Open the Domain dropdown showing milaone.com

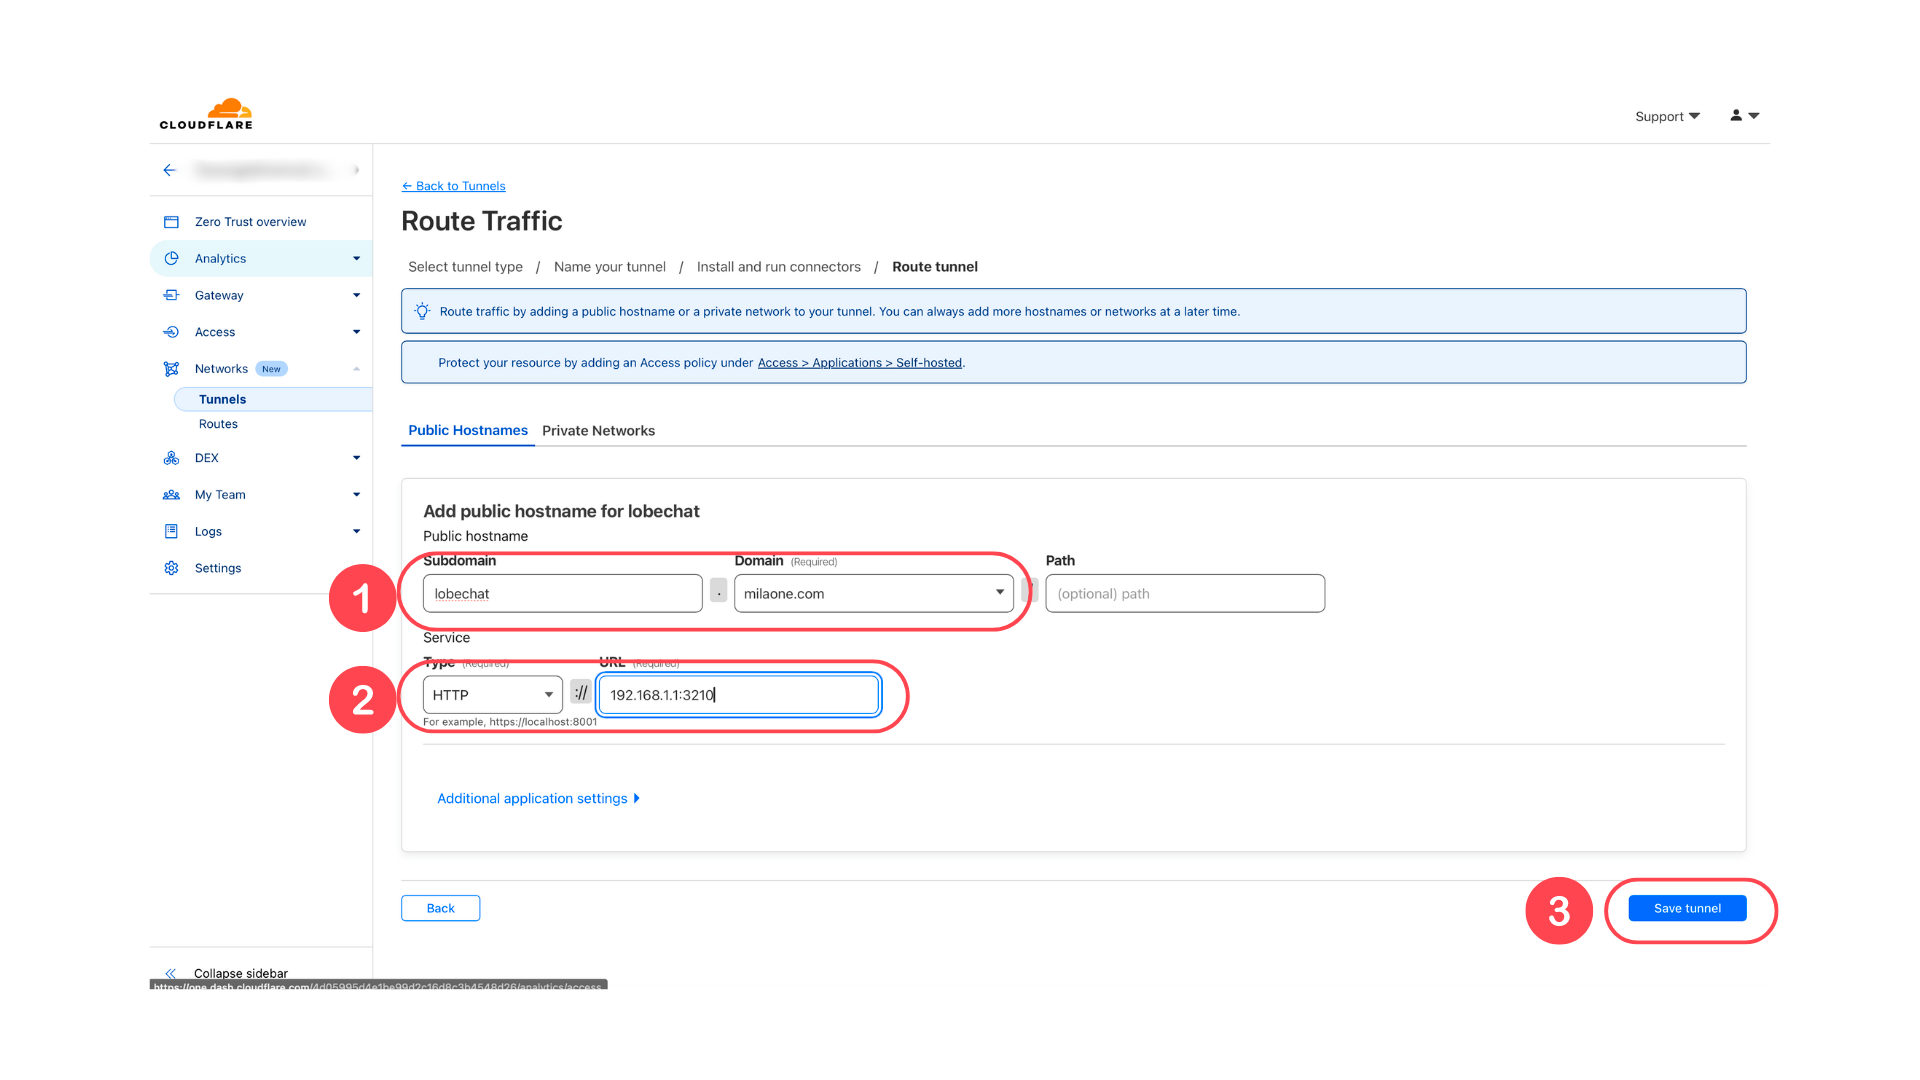click(x=873, y=593)
